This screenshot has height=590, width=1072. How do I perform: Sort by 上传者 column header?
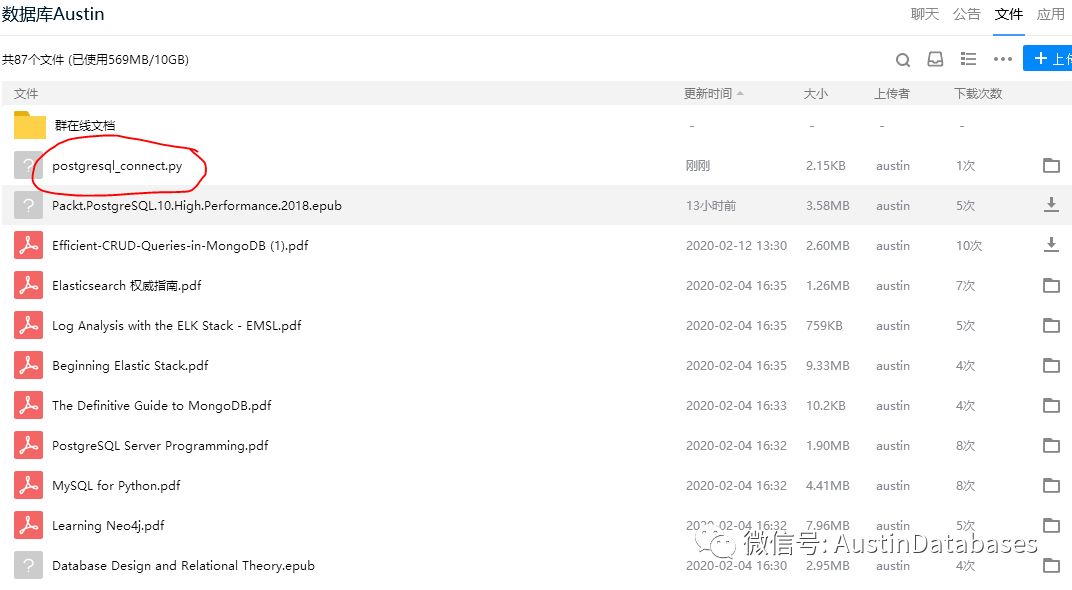892,94
